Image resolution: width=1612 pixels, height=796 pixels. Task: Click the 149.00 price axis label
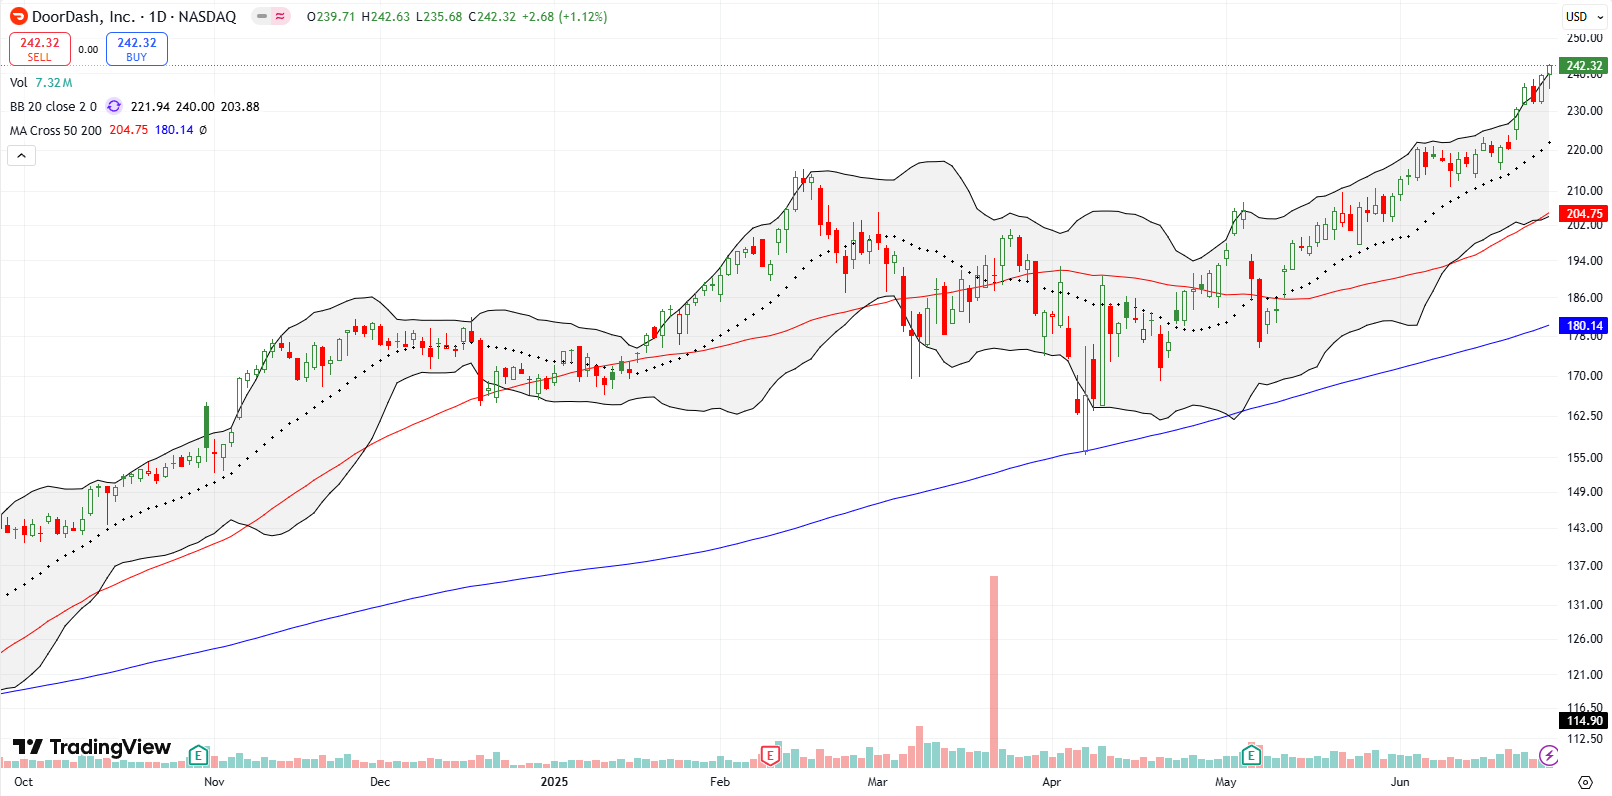(x=1584, y=492)
